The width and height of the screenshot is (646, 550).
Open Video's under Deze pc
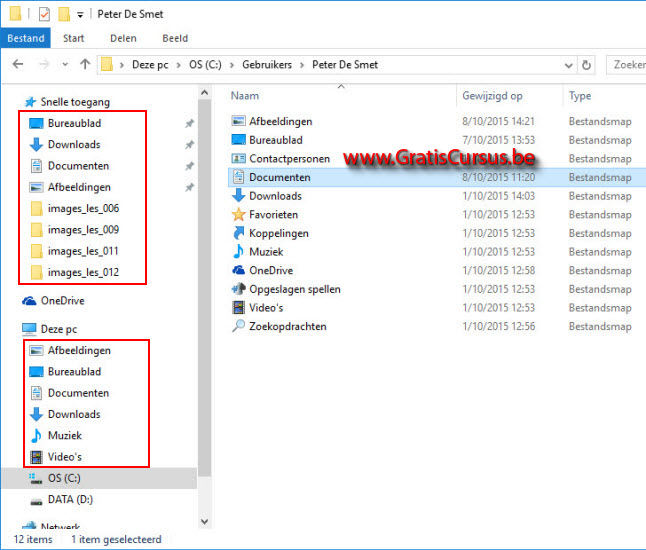click(65, 457)
